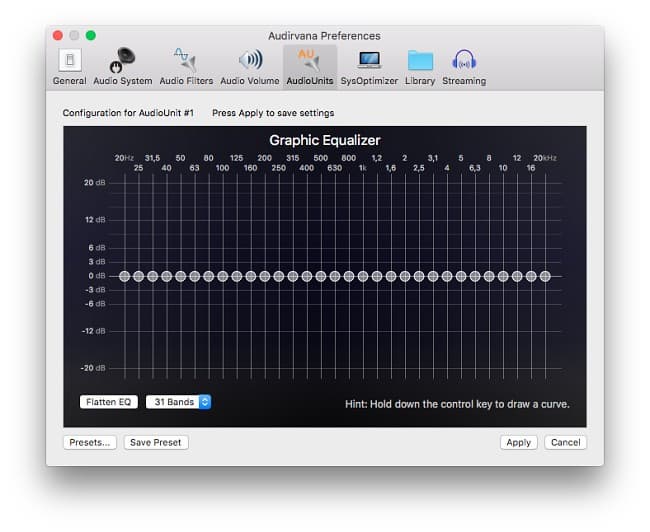The width and height of the screenshot is (650, 532).
Task: Click the 50 Hz band slider knob
Action: pos(180,276)
